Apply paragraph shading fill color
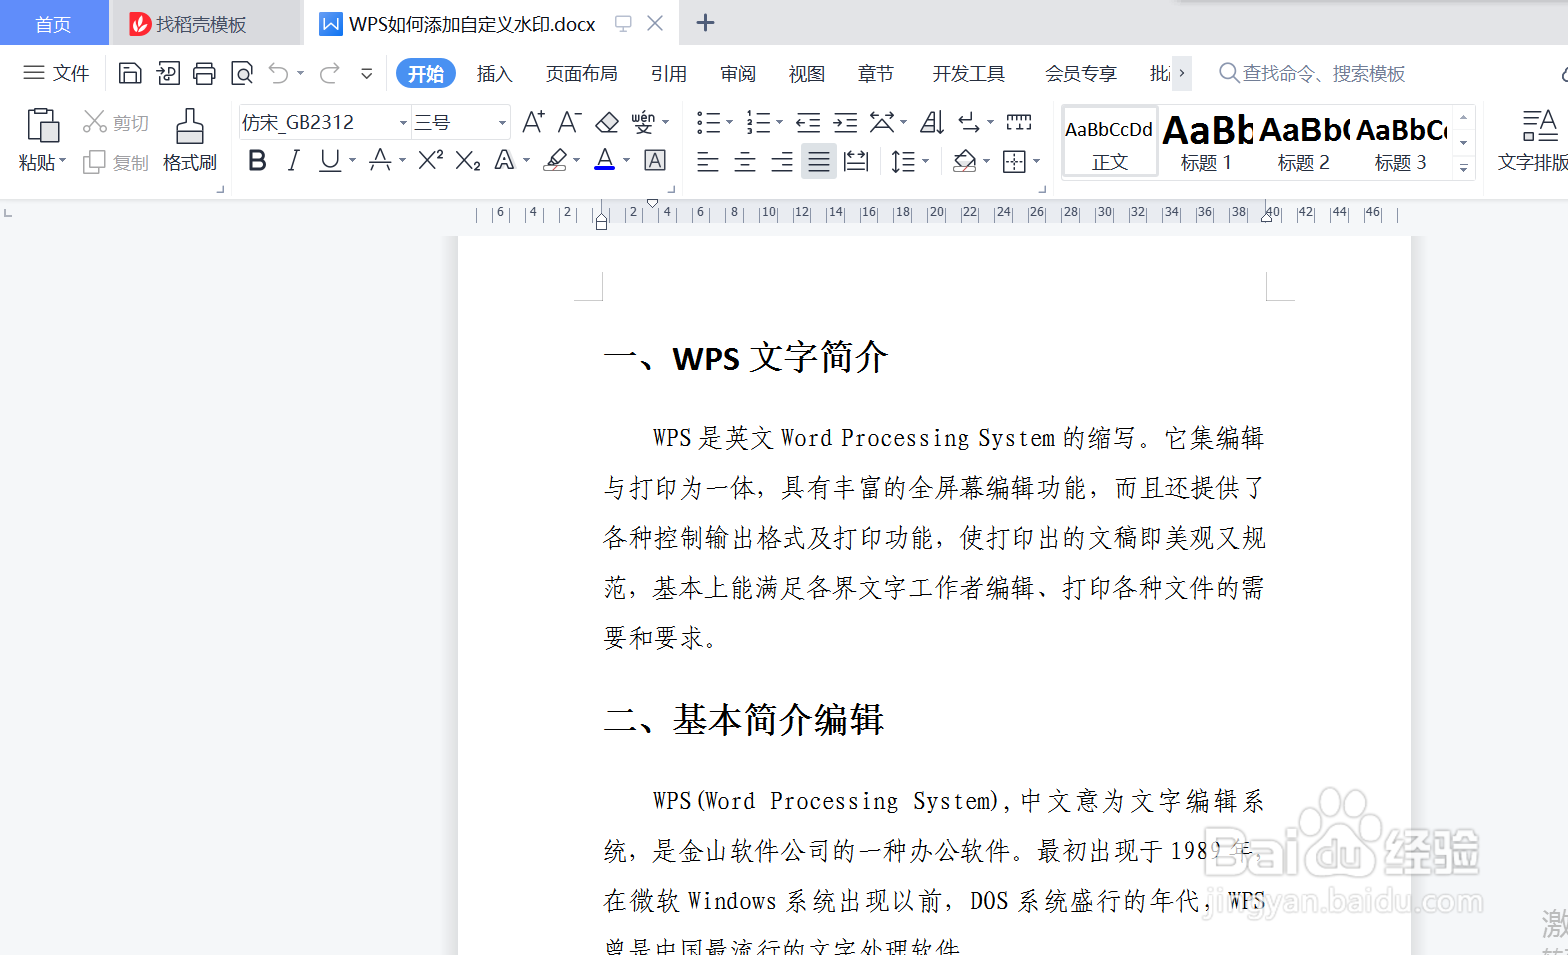Screen dimensions: 1568x955 click(964, 160)
